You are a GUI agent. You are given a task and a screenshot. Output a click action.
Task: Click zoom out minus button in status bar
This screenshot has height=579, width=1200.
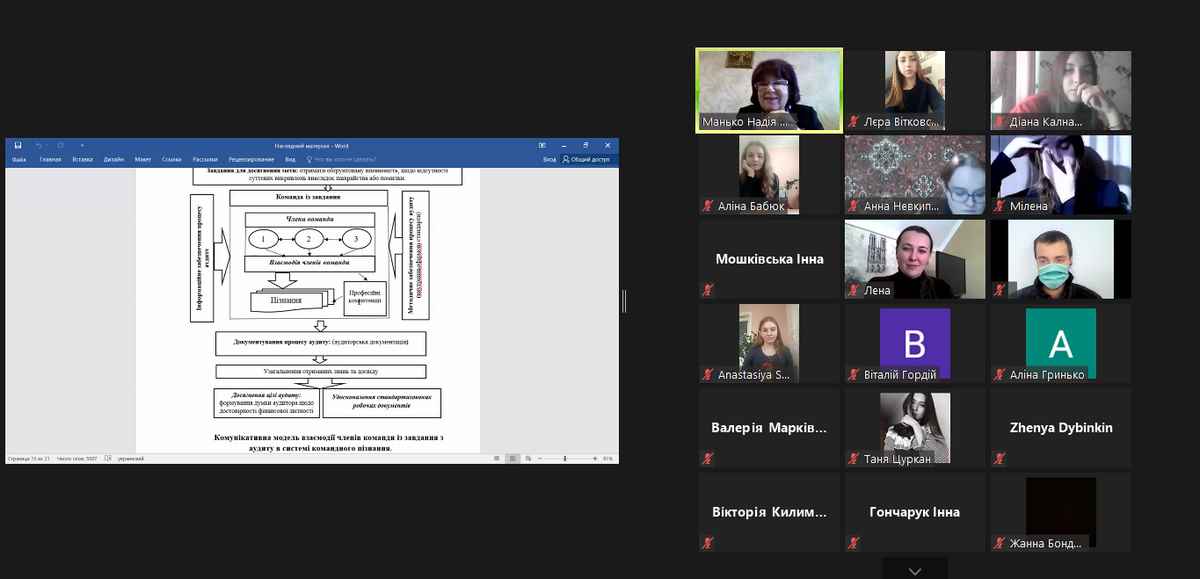tap(540, 458)
